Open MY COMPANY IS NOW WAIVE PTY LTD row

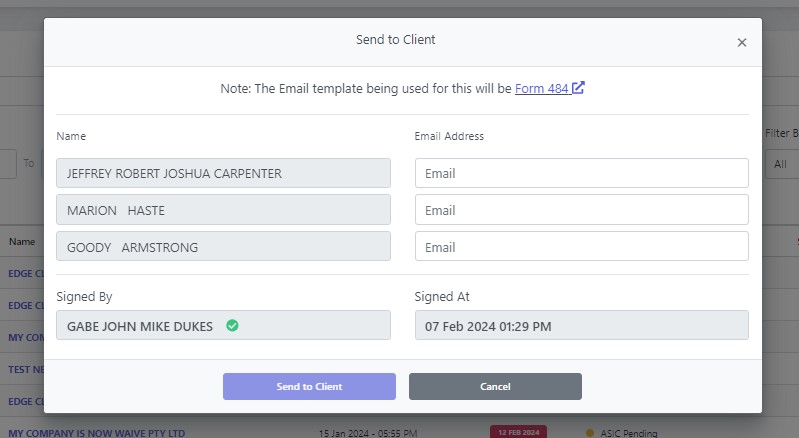[x=97, y=433]
